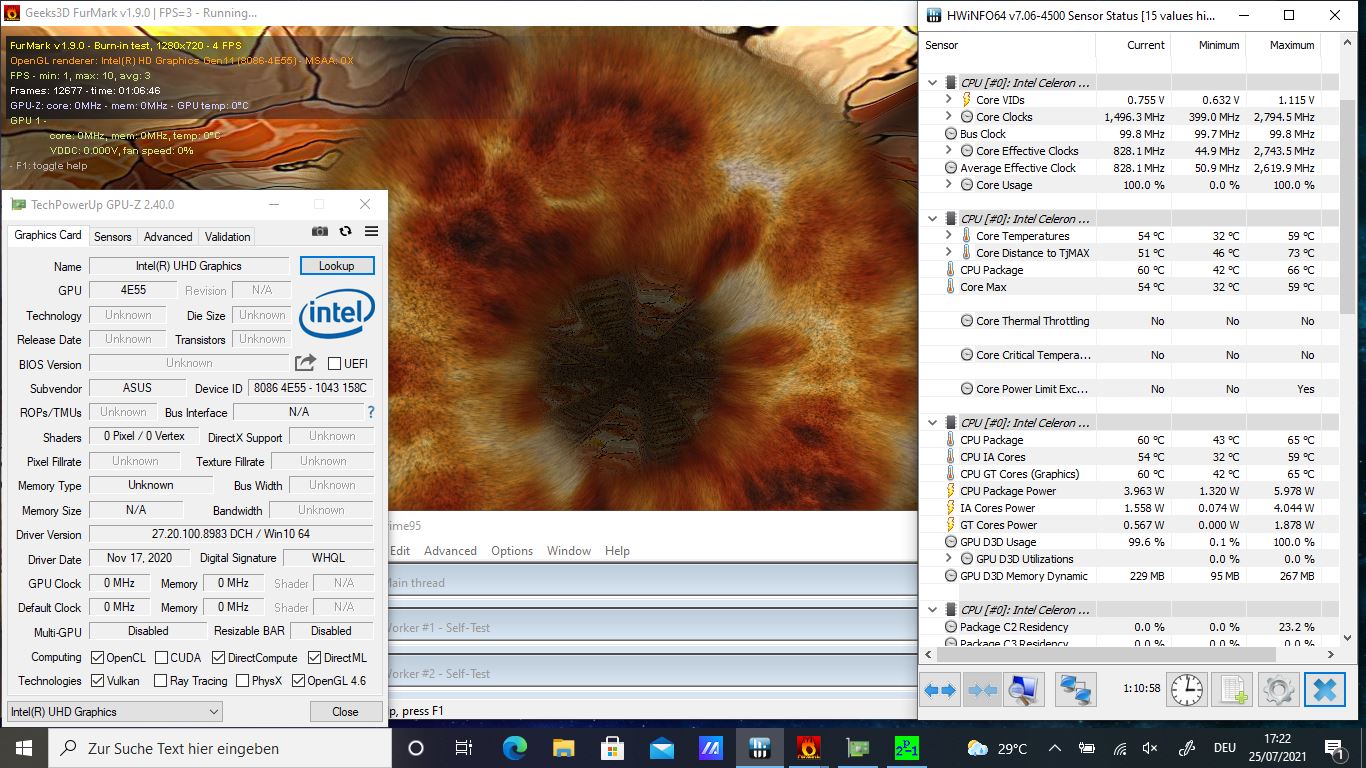Image resolution: width=1366 pixels, height=768 pixels.
Task: Open Task View from taskbar
Action: coord(464,748)
